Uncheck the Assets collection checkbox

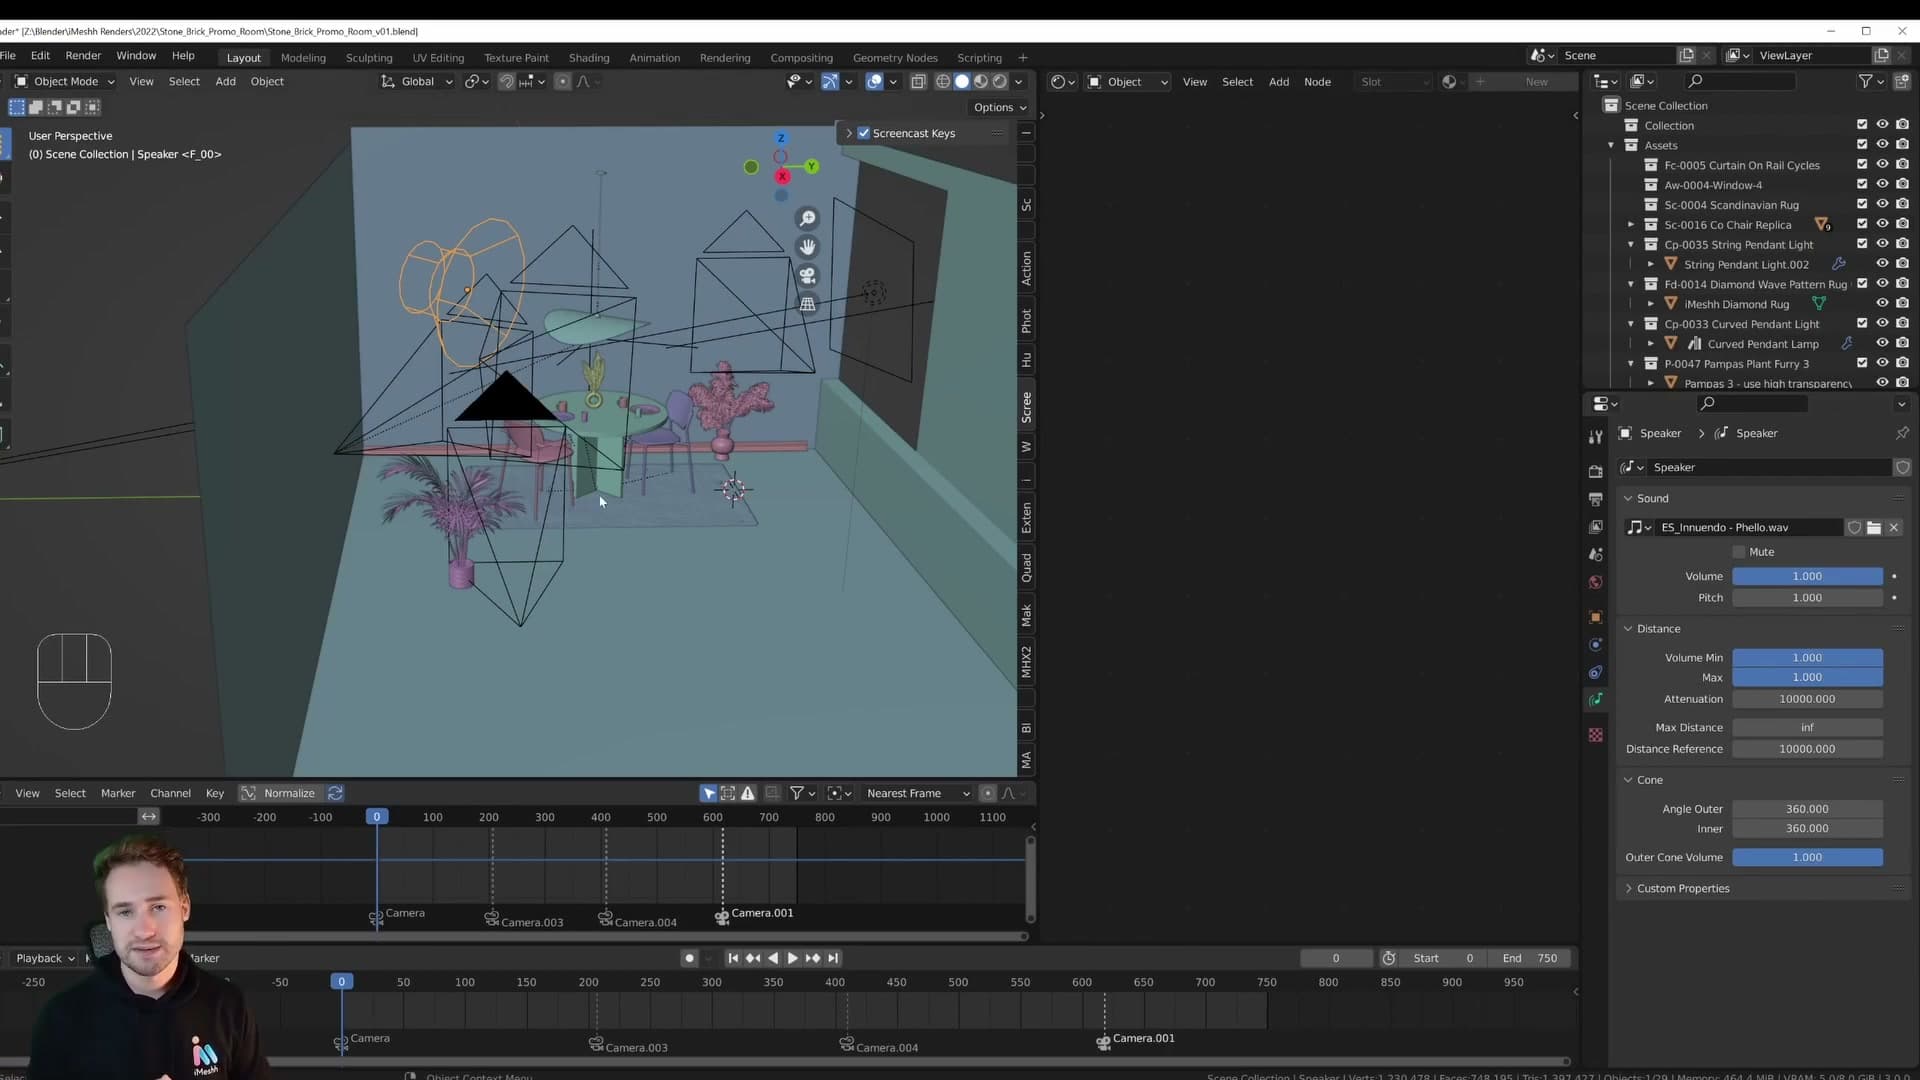(x=1862, y=145)
